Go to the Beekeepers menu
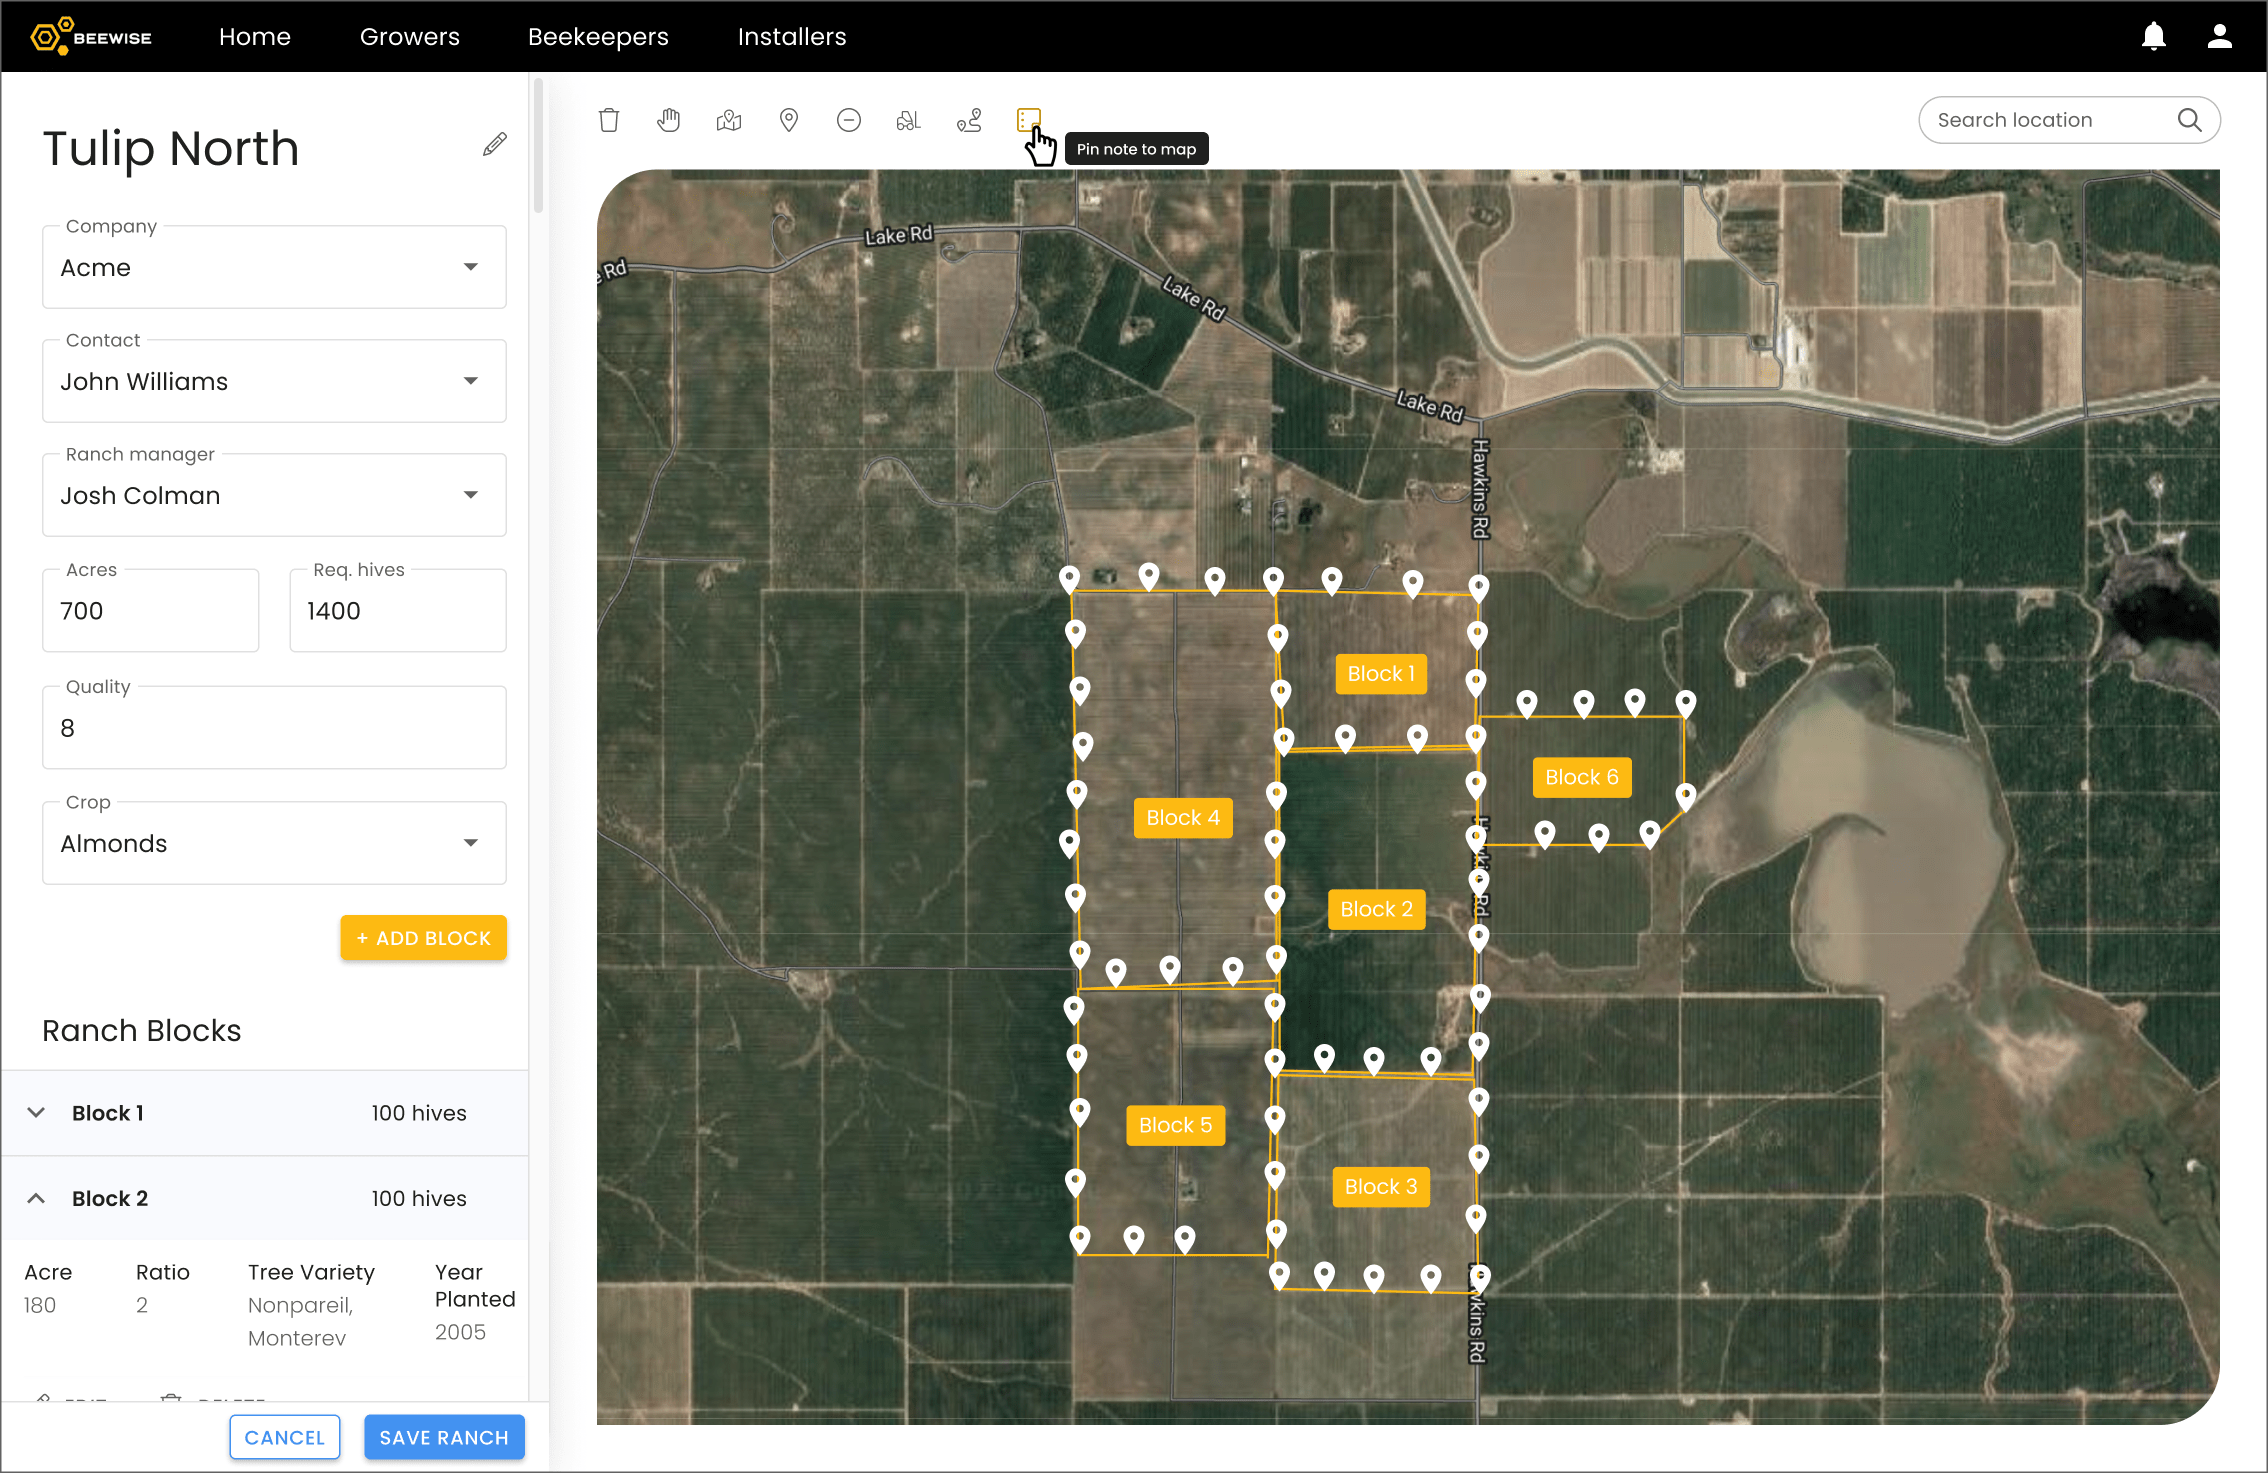 coord(598,37)
